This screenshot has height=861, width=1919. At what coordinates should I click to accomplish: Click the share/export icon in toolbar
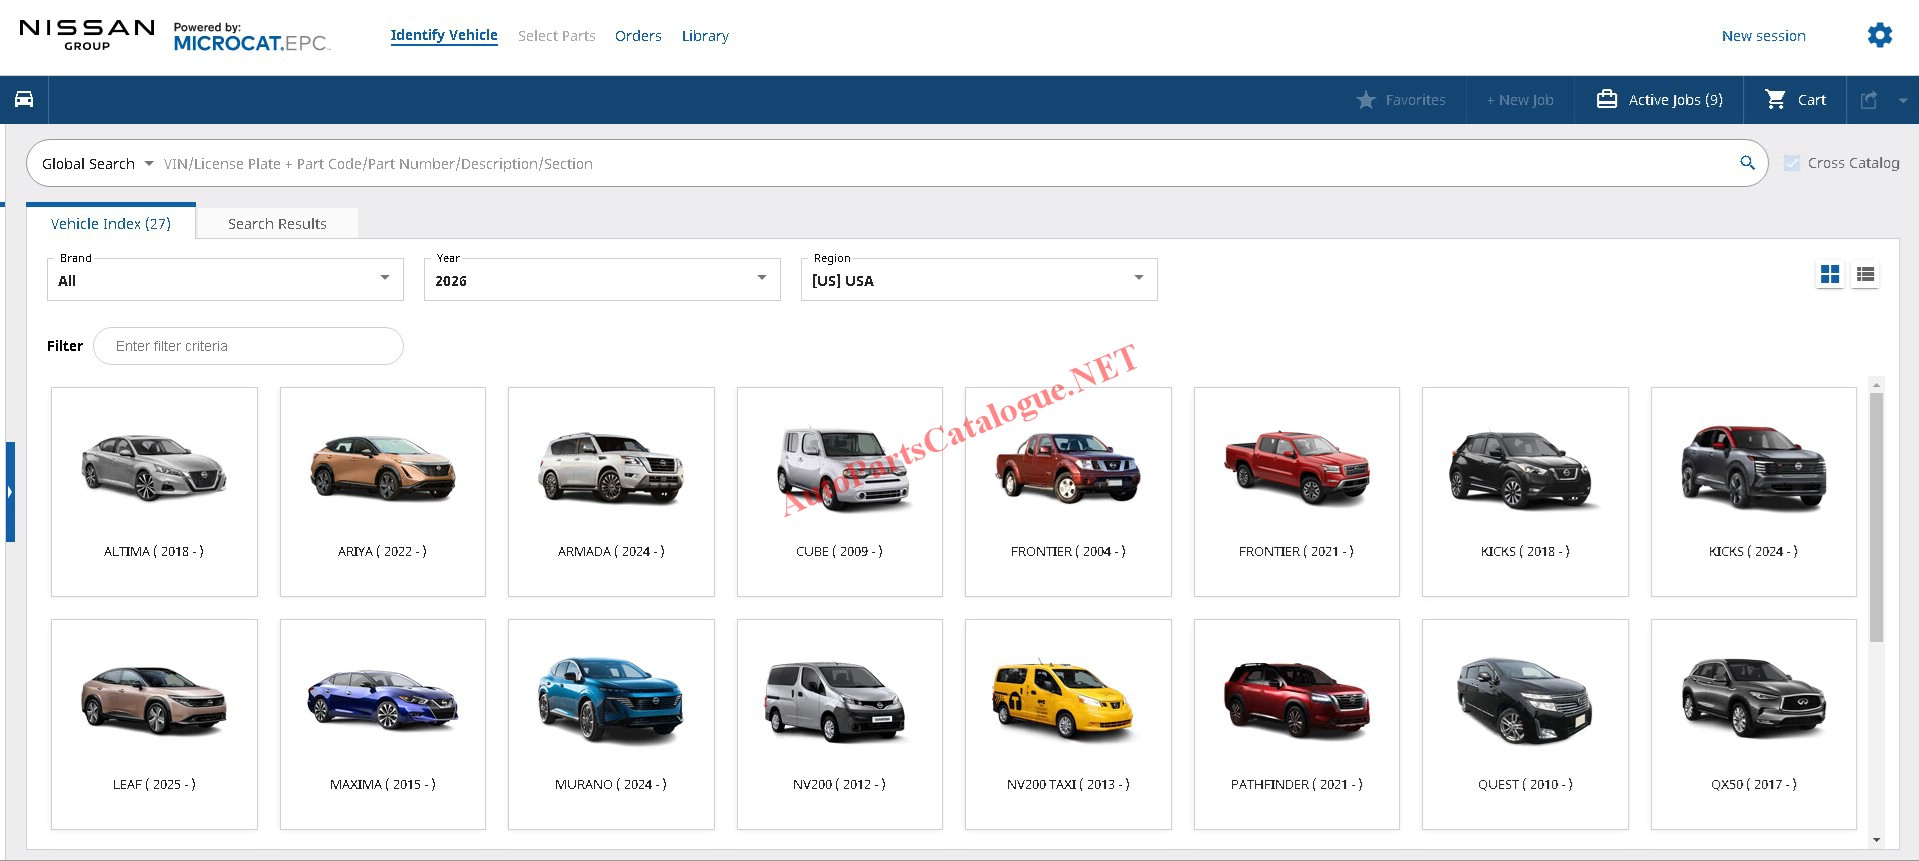1868,100
